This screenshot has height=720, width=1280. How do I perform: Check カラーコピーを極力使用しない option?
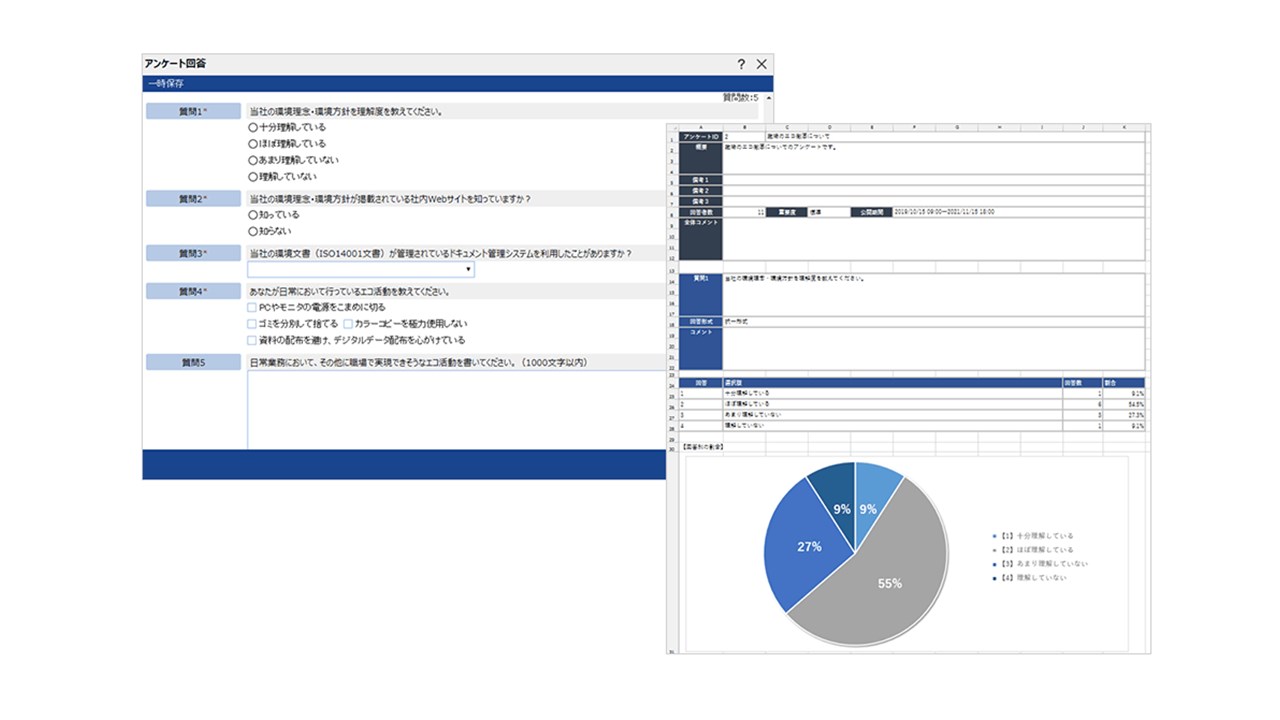click(x=348, y=324)
